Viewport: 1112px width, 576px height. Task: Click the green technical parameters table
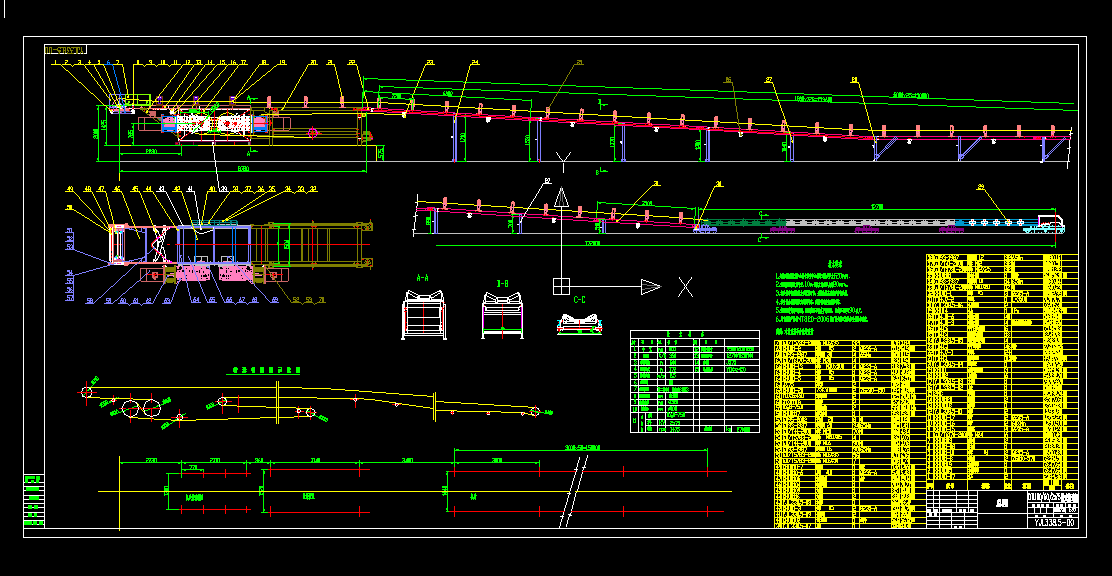point(695,381)
